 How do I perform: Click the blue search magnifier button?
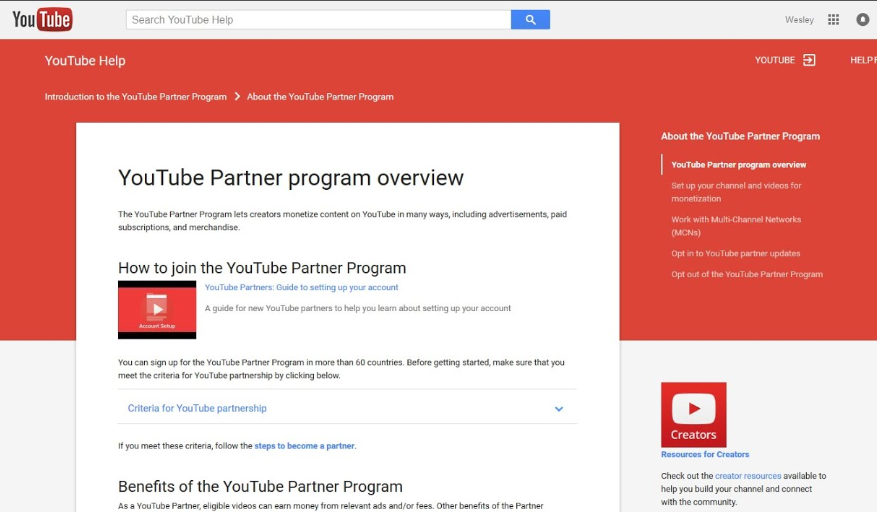530,20
